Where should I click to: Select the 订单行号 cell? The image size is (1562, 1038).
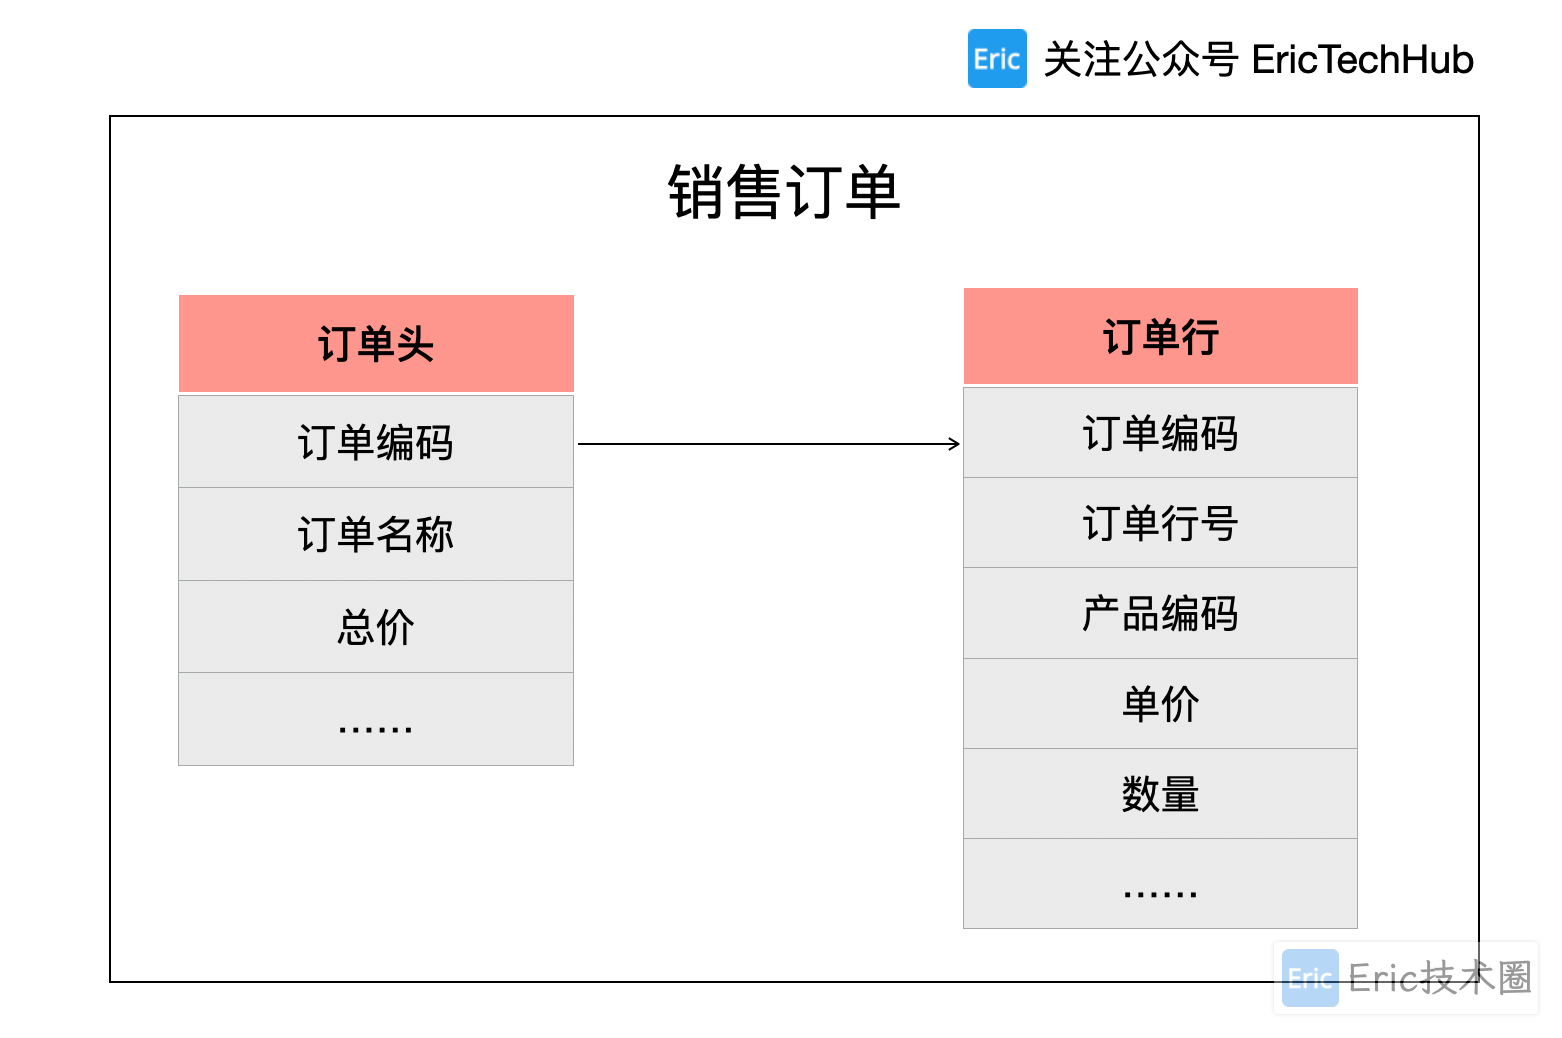(1161, 523)
